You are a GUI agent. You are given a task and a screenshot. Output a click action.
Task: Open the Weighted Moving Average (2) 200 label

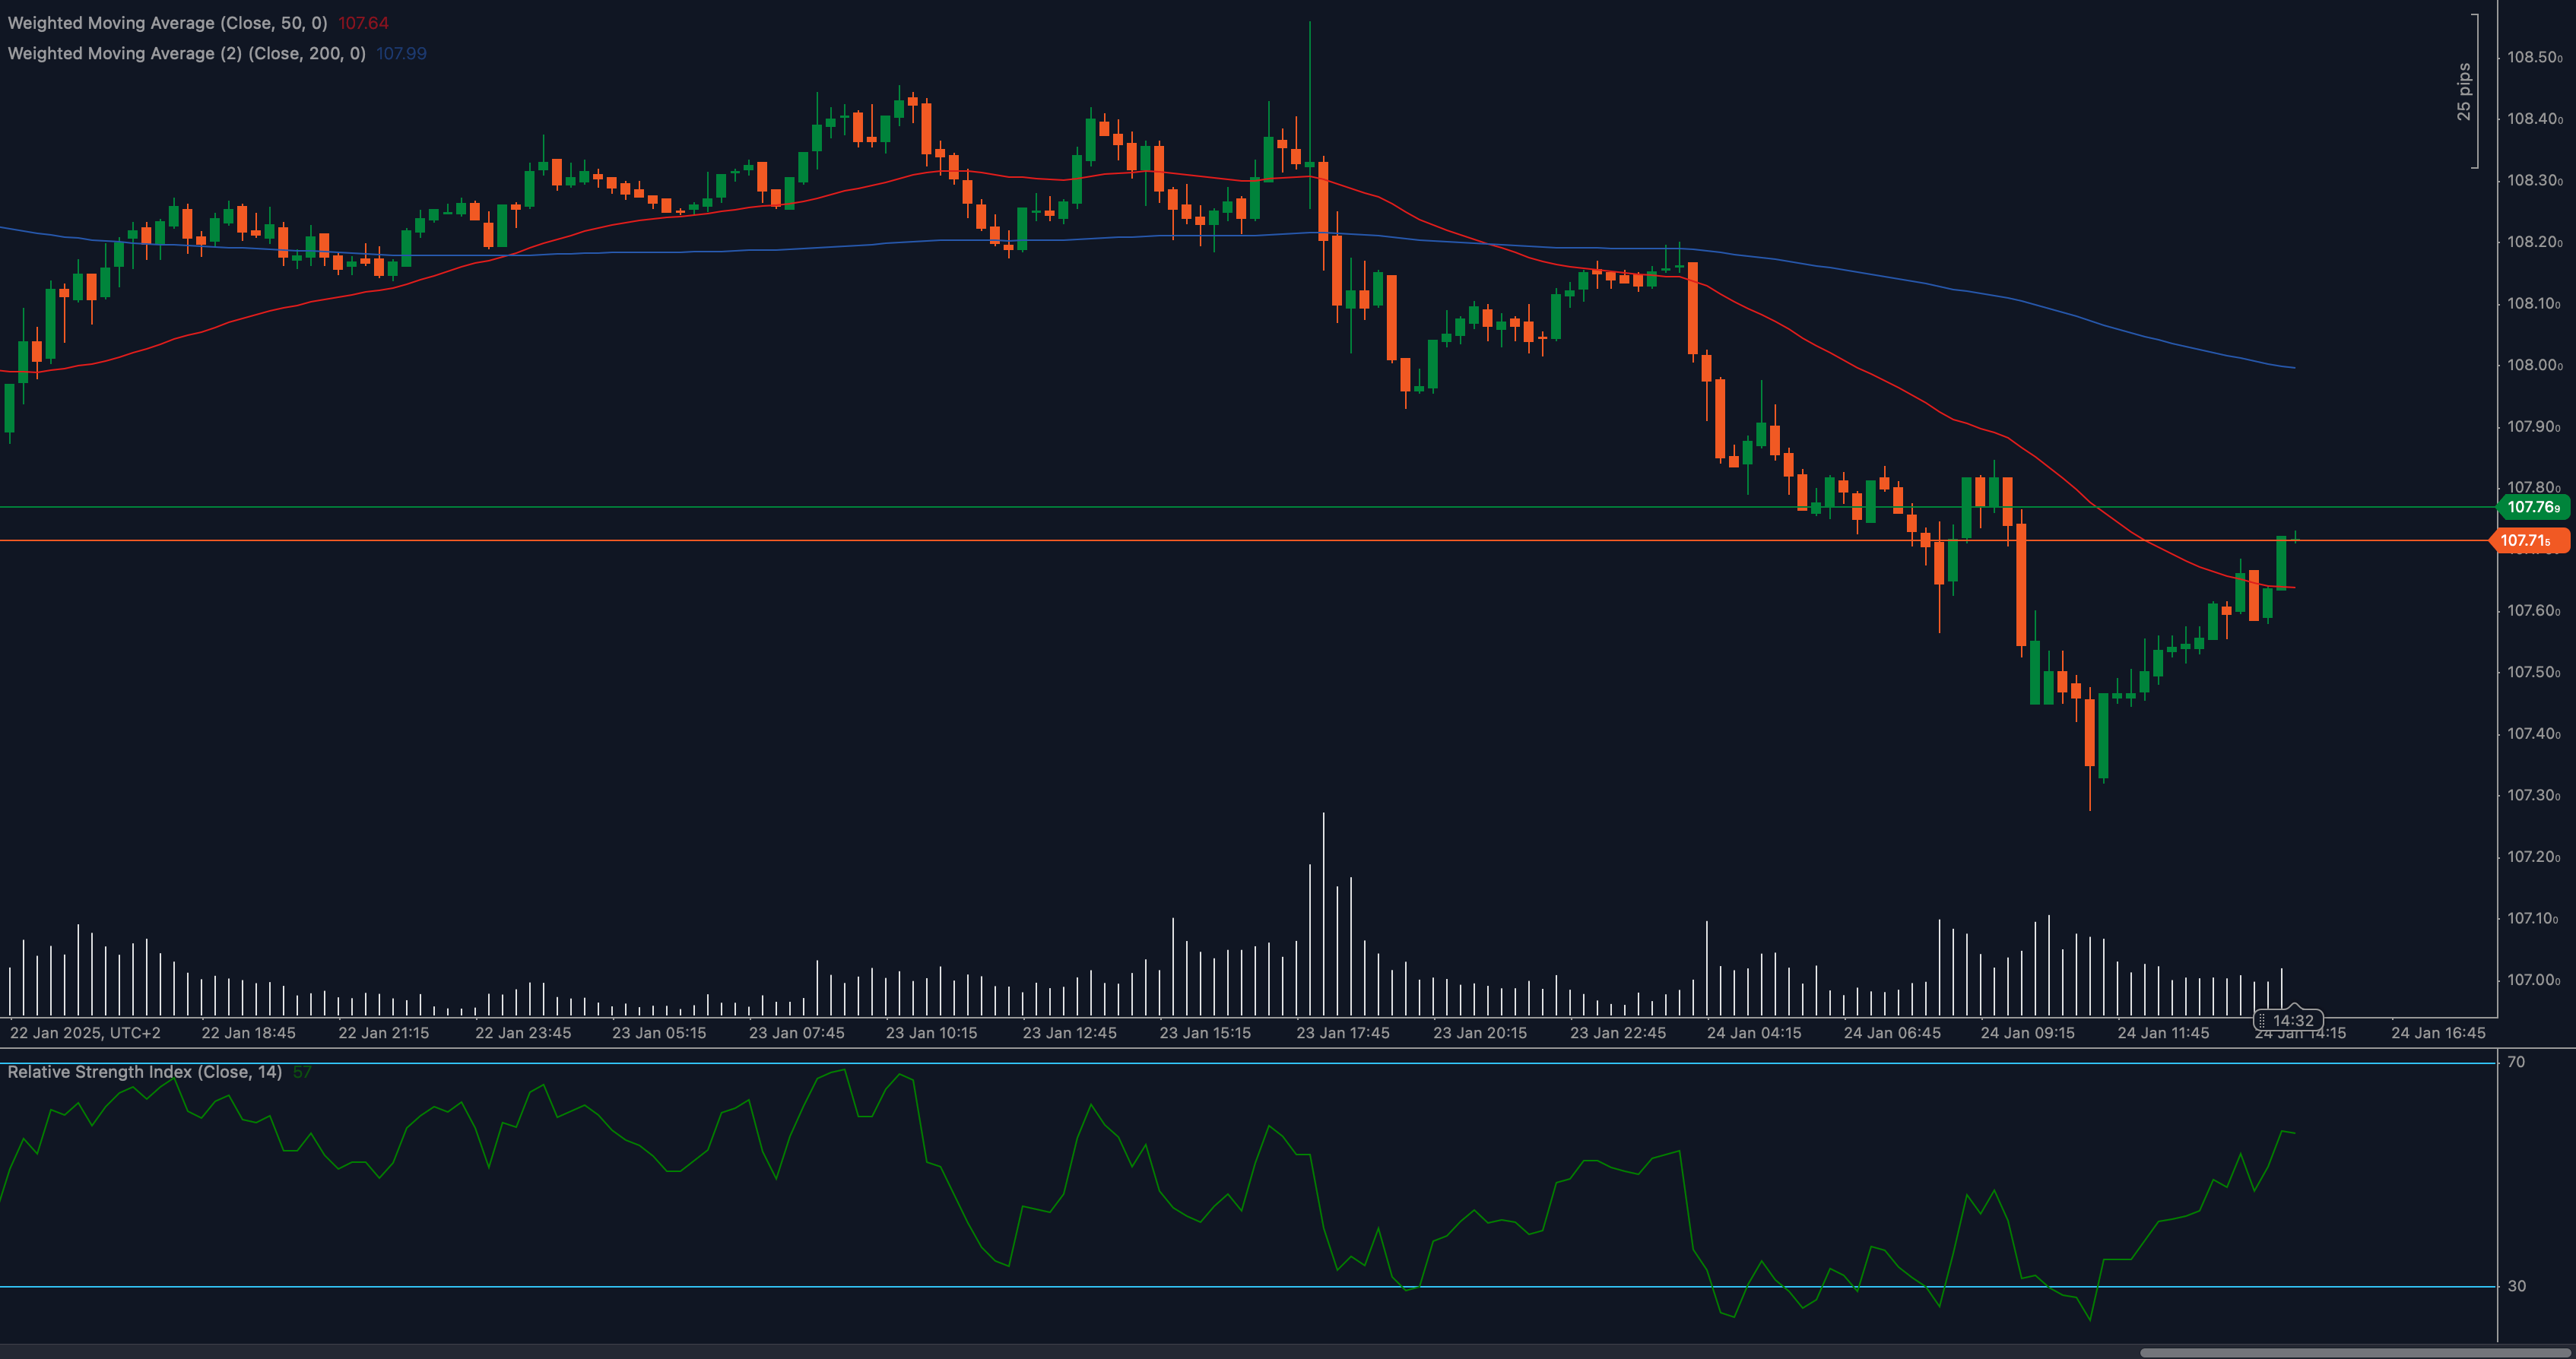(x=186, y=54)
